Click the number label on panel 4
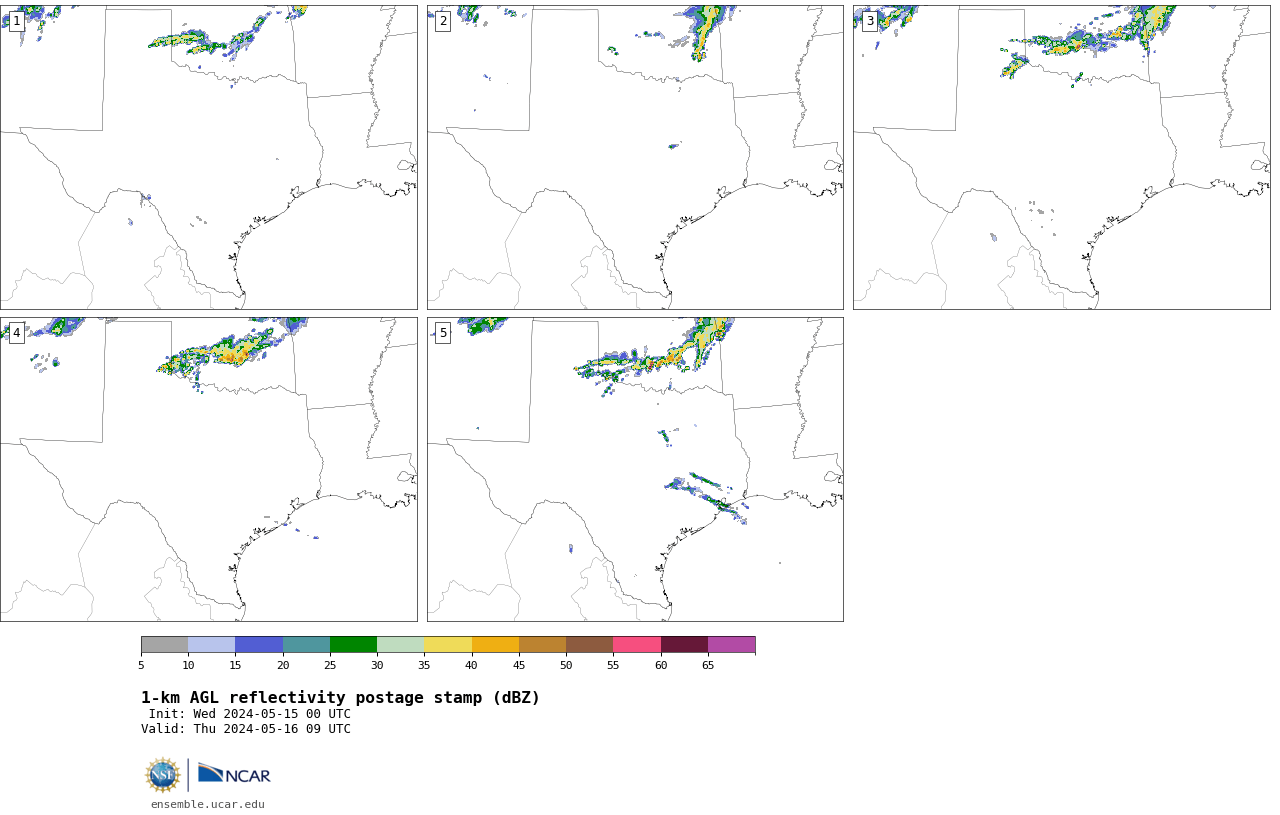This screenshot has width=1280, height=815. (17, 333)
